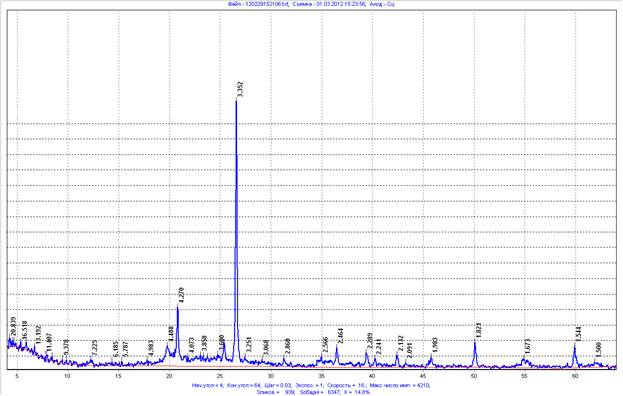The image size is (623, 396).
Task: Click the 4.983 peak label
Action: (151, 348)
